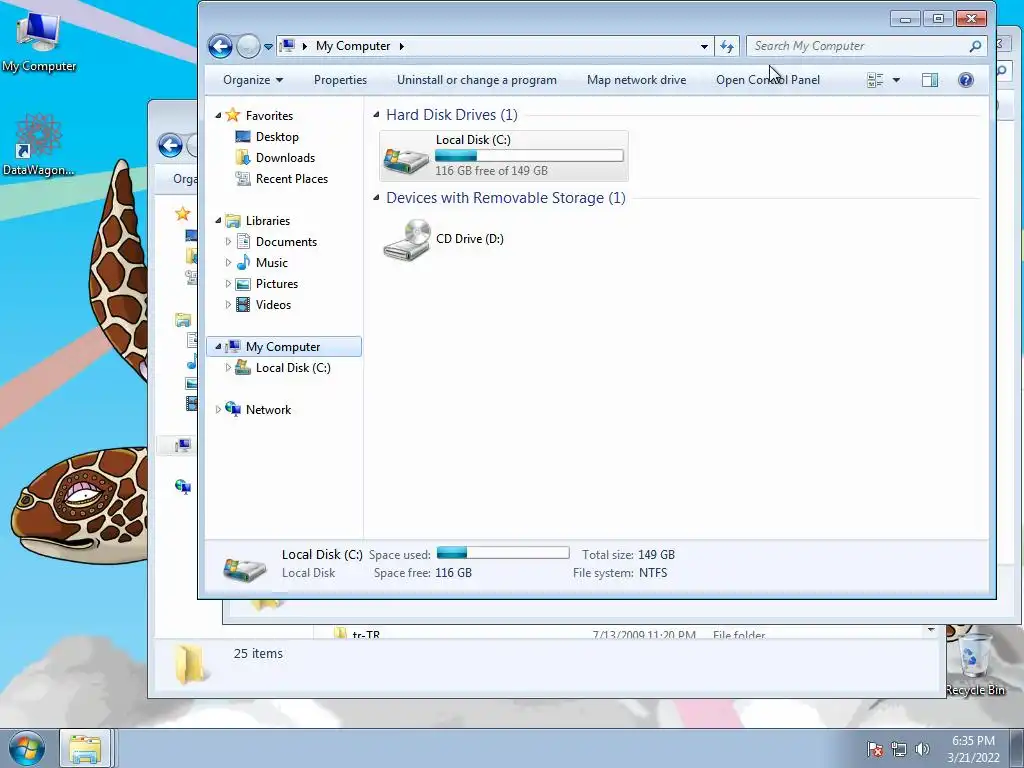Expand Local Disk (C:) in tree
The width and height of the screenshot is (1024, 768).
coord(228,368)
